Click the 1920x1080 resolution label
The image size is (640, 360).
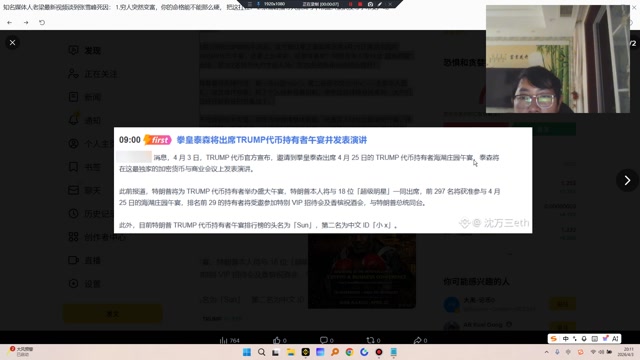click(x=274, y=4)
